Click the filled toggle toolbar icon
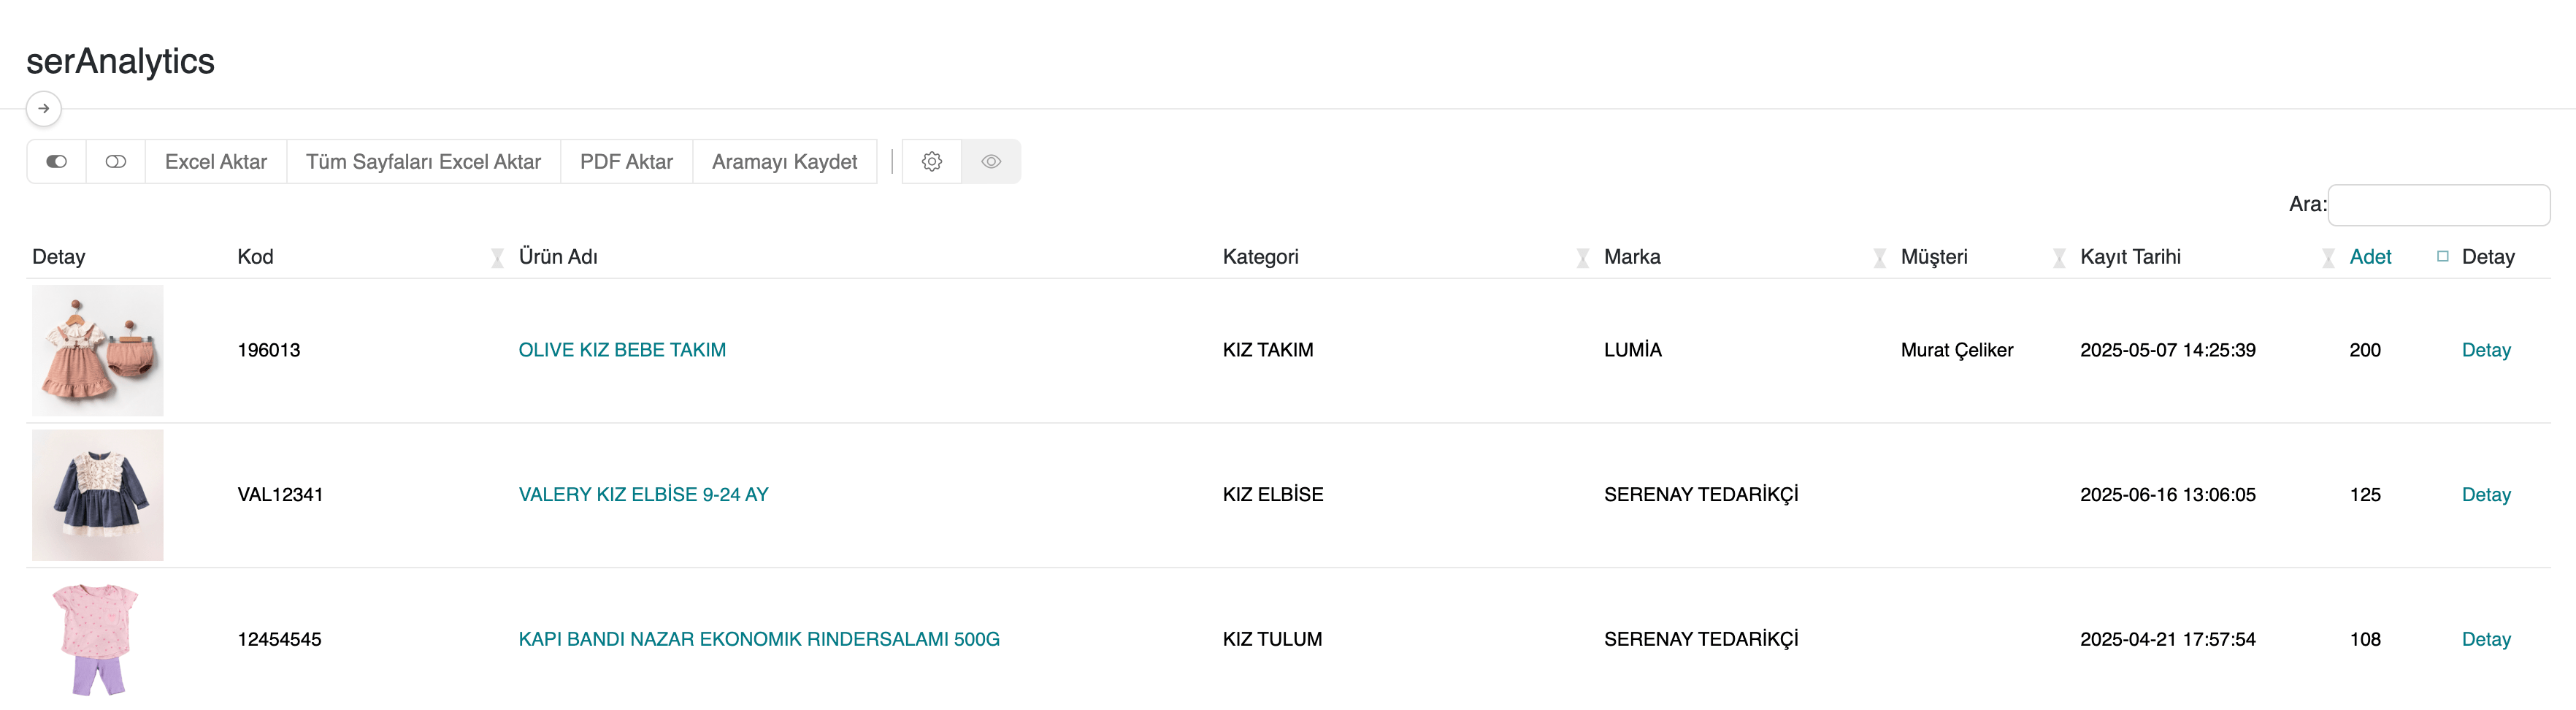Viewport: 2576px width, 710px height. click(x=56, y=161)
